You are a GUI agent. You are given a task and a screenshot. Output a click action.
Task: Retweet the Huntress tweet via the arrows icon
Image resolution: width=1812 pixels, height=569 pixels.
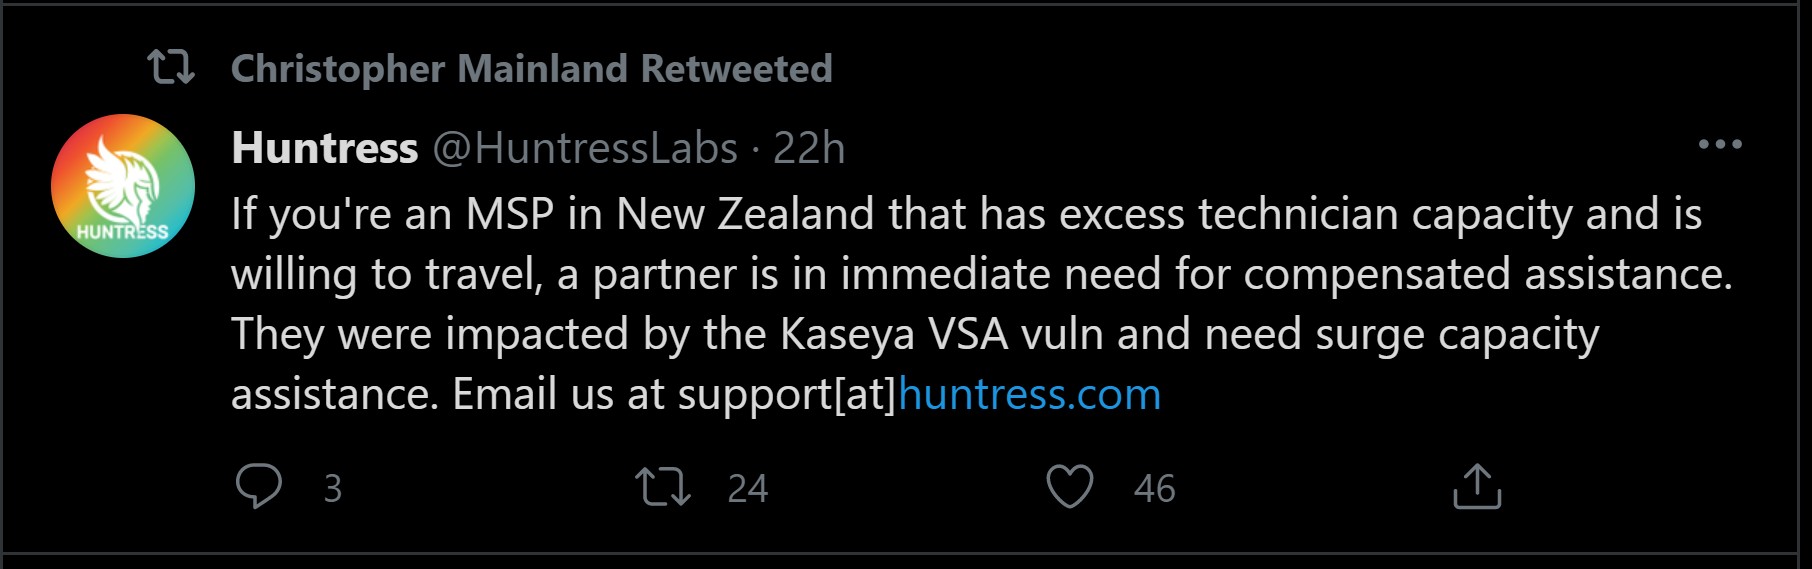(x=663, y=487)
